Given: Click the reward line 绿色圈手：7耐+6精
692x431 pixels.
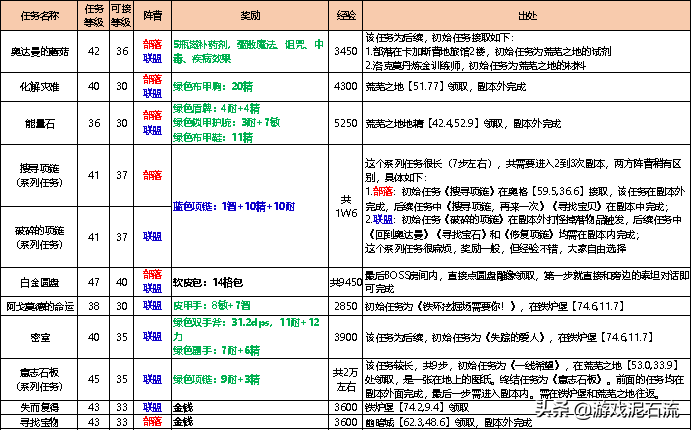Looking at the screenshot, I should point(216,351).
